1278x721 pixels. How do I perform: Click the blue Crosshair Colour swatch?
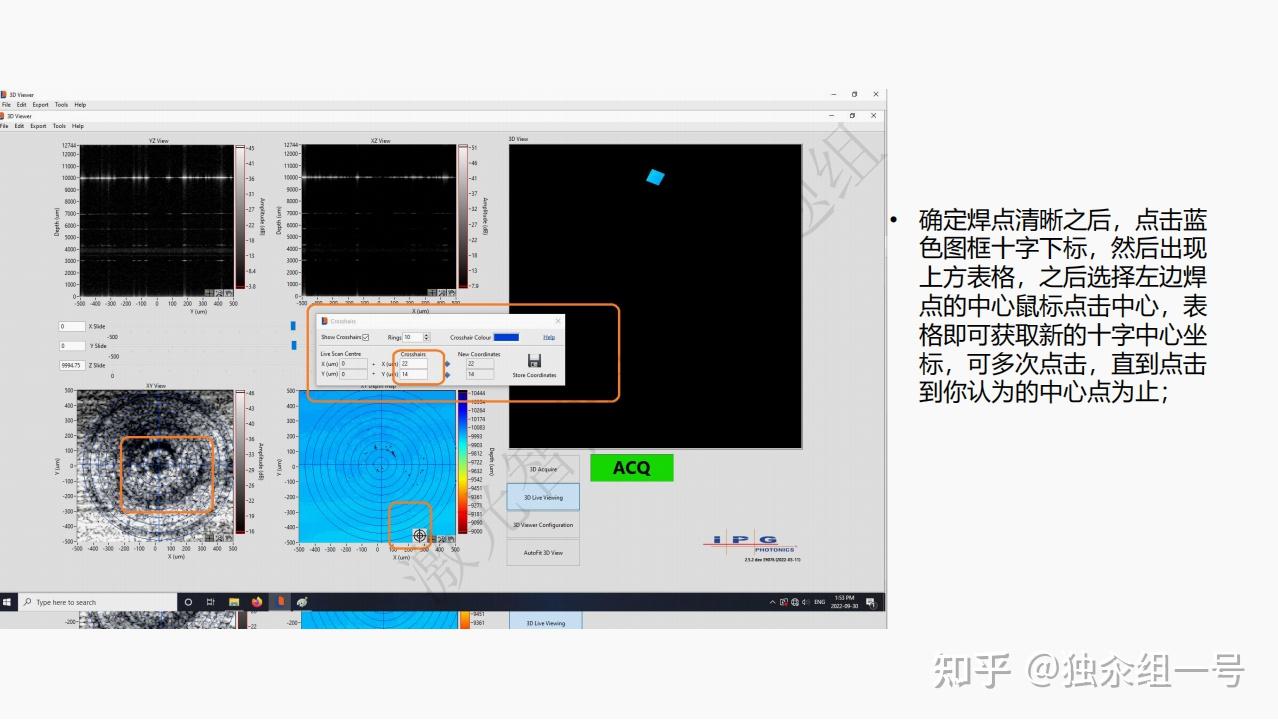[x=507, y=337]
